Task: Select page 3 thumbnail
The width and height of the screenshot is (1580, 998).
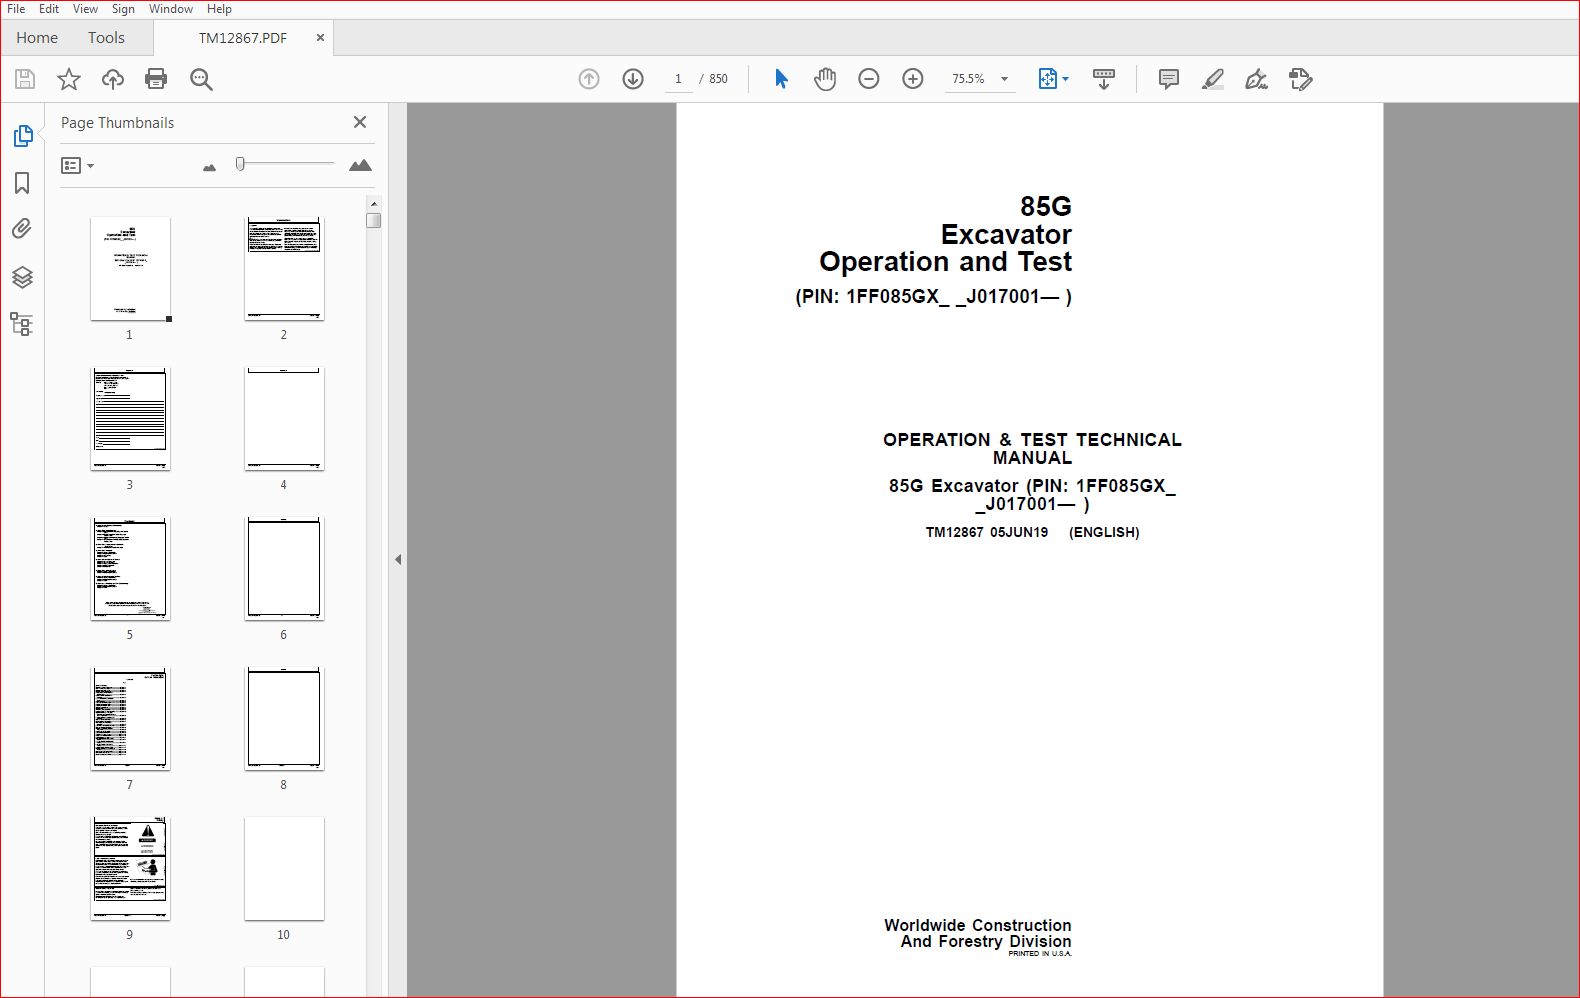Action: (130, 419)
